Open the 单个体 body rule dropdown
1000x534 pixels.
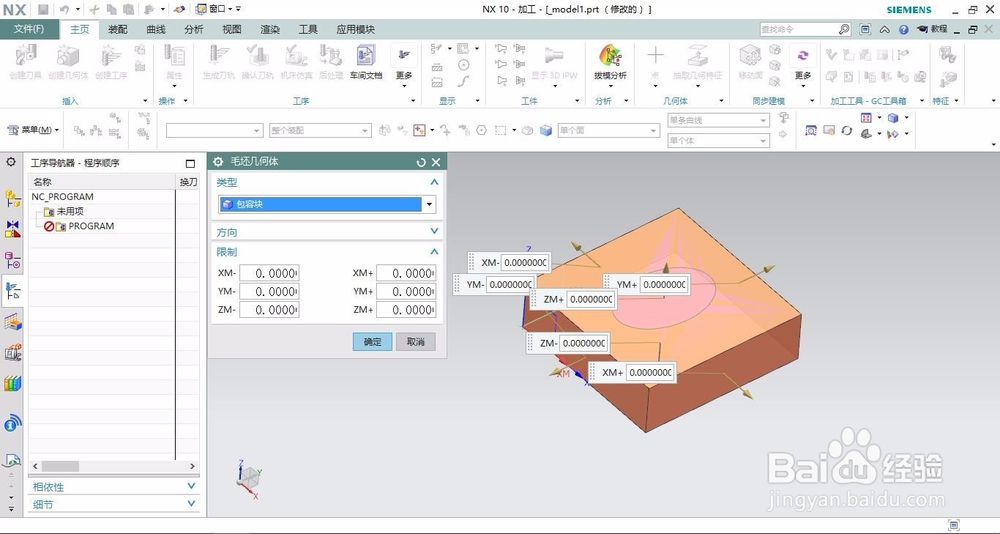coord(718,140)
